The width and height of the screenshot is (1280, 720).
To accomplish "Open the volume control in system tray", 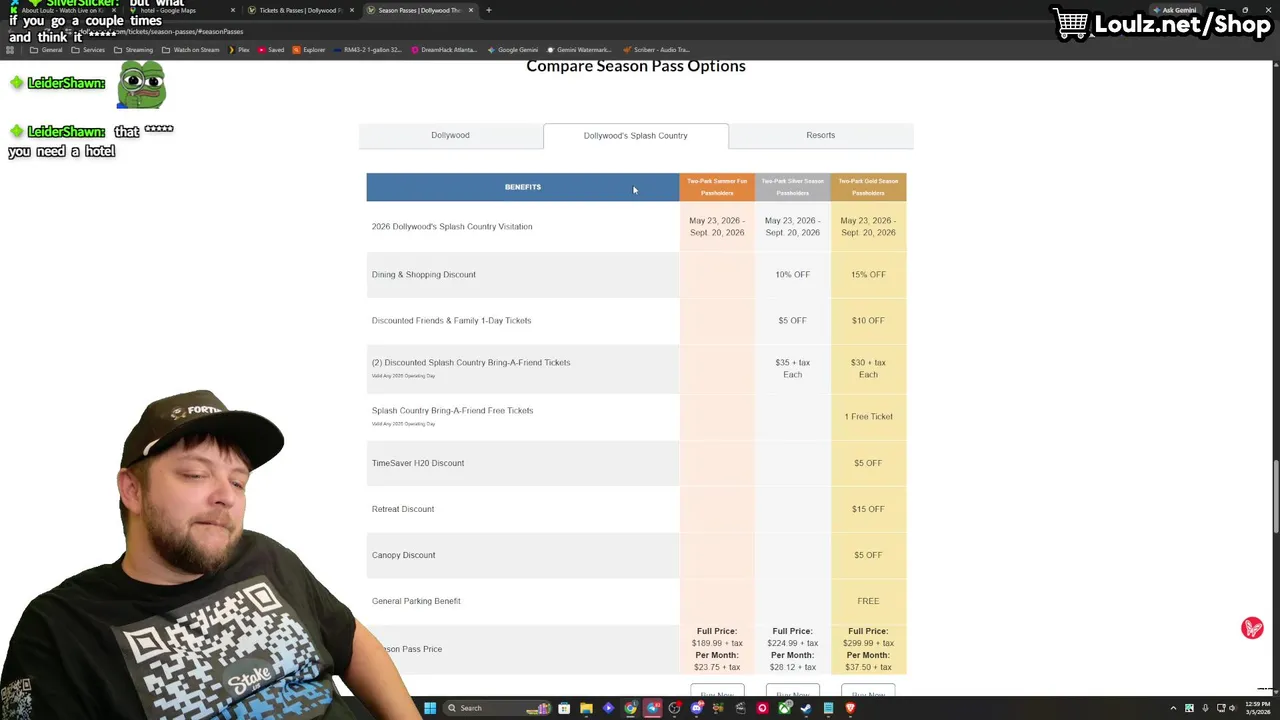I will pos(1232,708).
